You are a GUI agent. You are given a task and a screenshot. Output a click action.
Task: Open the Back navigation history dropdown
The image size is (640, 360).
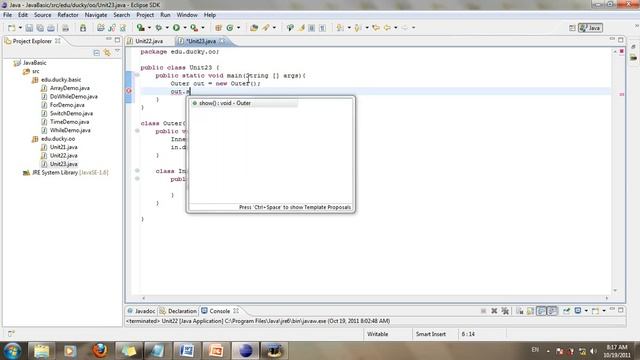coord(396,28)
